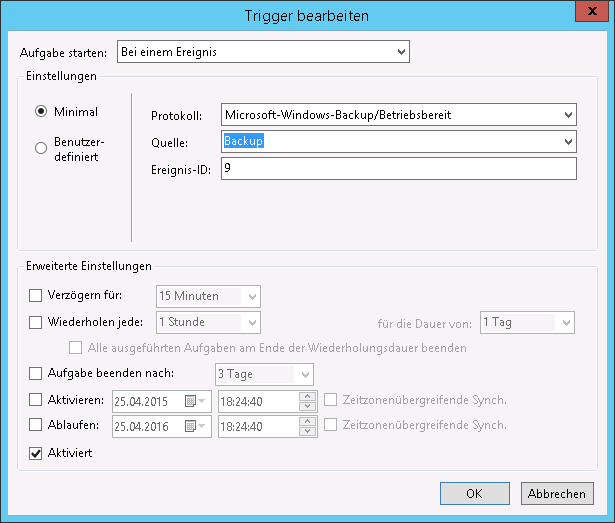The image size is (615, 523).
Task: Enable the Ablaufen expiry checkbox
Action: coord(36,427)
